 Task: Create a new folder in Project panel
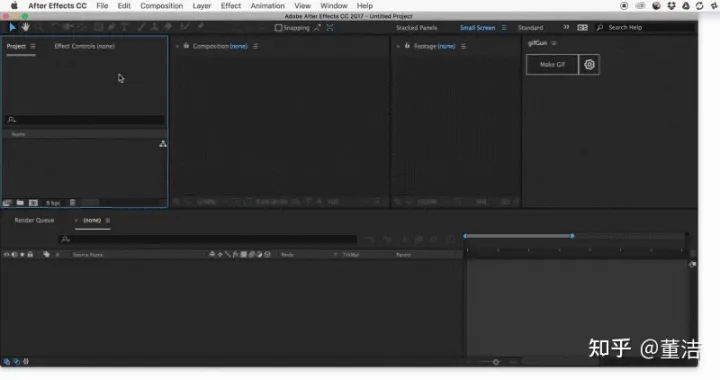(x=20, y=202)
